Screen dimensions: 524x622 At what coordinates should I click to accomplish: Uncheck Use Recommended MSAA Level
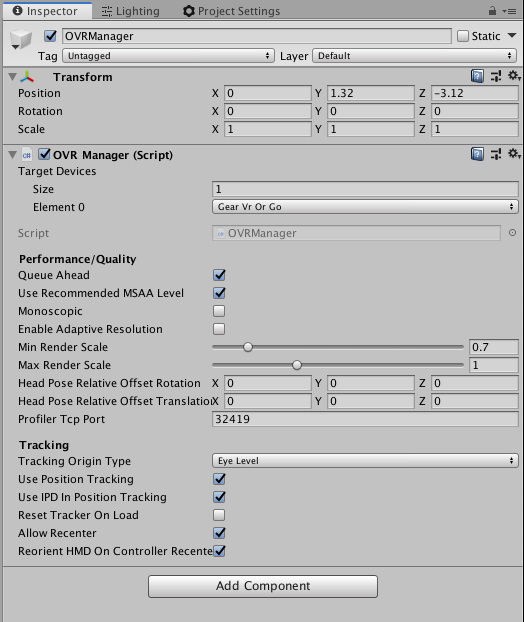[x=219, y=293]
